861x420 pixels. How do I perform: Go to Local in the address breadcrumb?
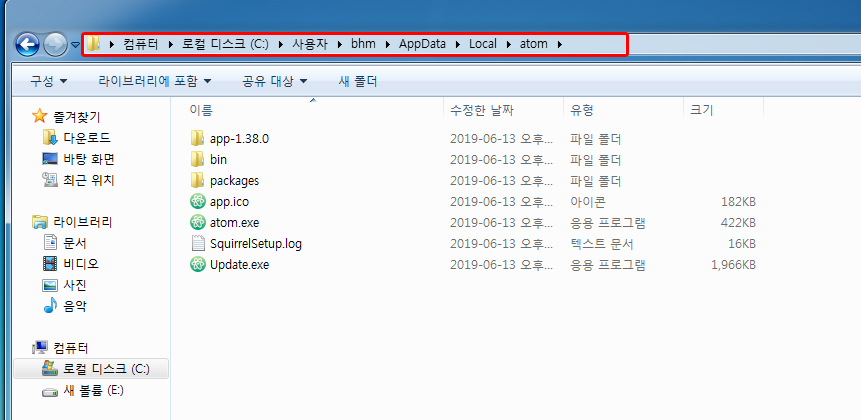tap(483, 44)
